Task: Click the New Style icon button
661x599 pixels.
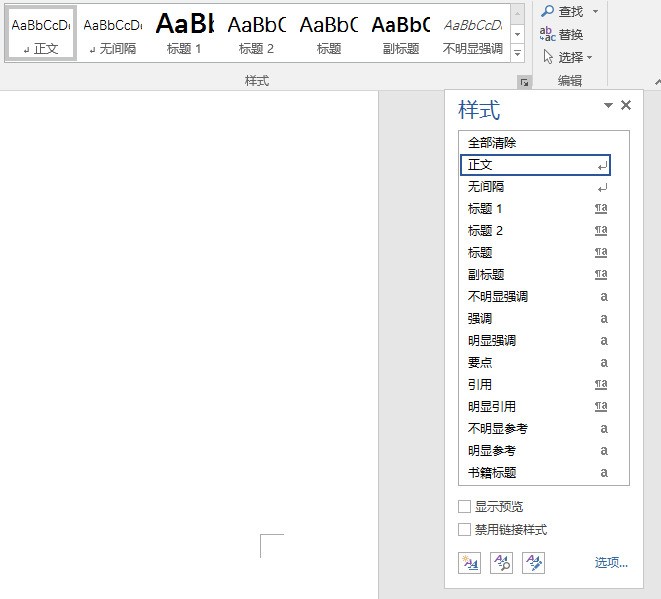Action: 469,563
